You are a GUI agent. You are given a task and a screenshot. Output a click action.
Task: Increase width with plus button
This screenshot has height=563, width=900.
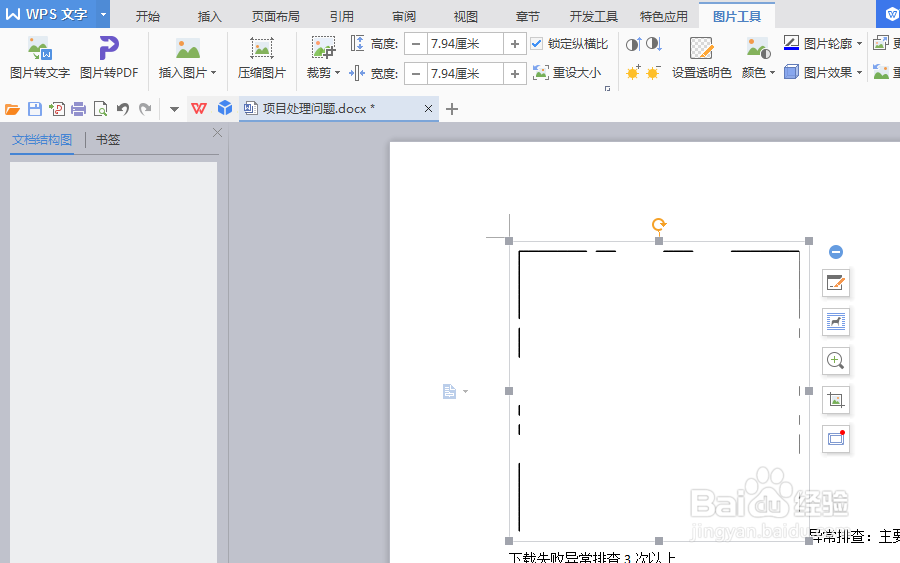[515, 73]
